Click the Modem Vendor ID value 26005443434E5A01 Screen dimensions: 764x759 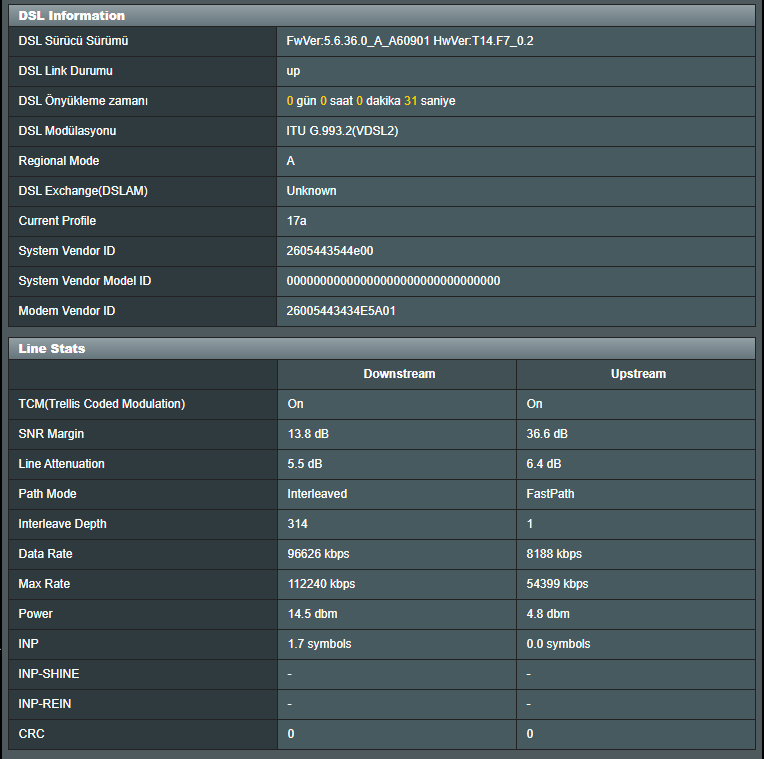click(x=341, y=311)
